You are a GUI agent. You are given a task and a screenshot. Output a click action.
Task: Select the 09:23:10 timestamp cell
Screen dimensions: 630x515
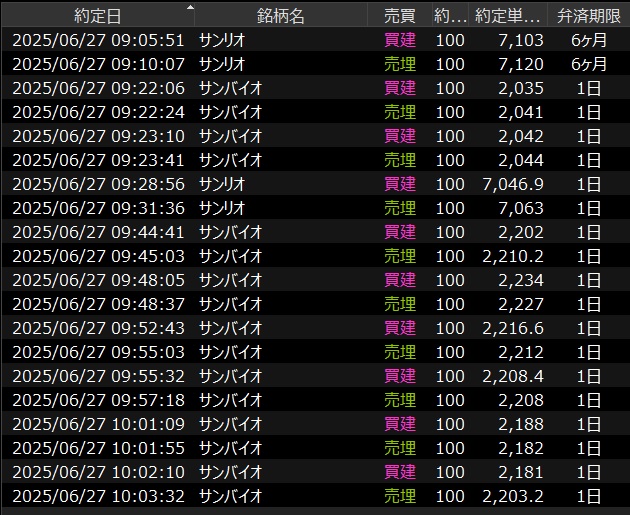tap(98, 136)
